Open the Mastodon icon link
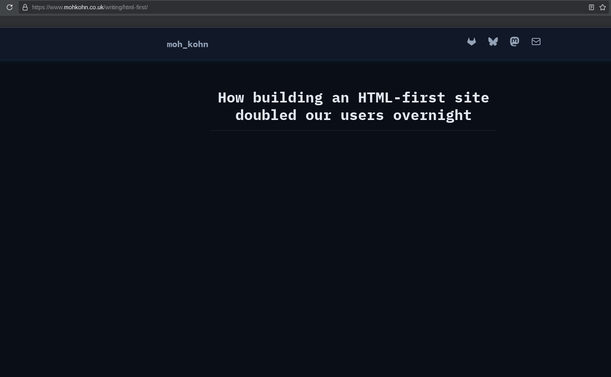The height and width of the screenshot is (377, 611). pyautogui.click(x=514, y=41)
